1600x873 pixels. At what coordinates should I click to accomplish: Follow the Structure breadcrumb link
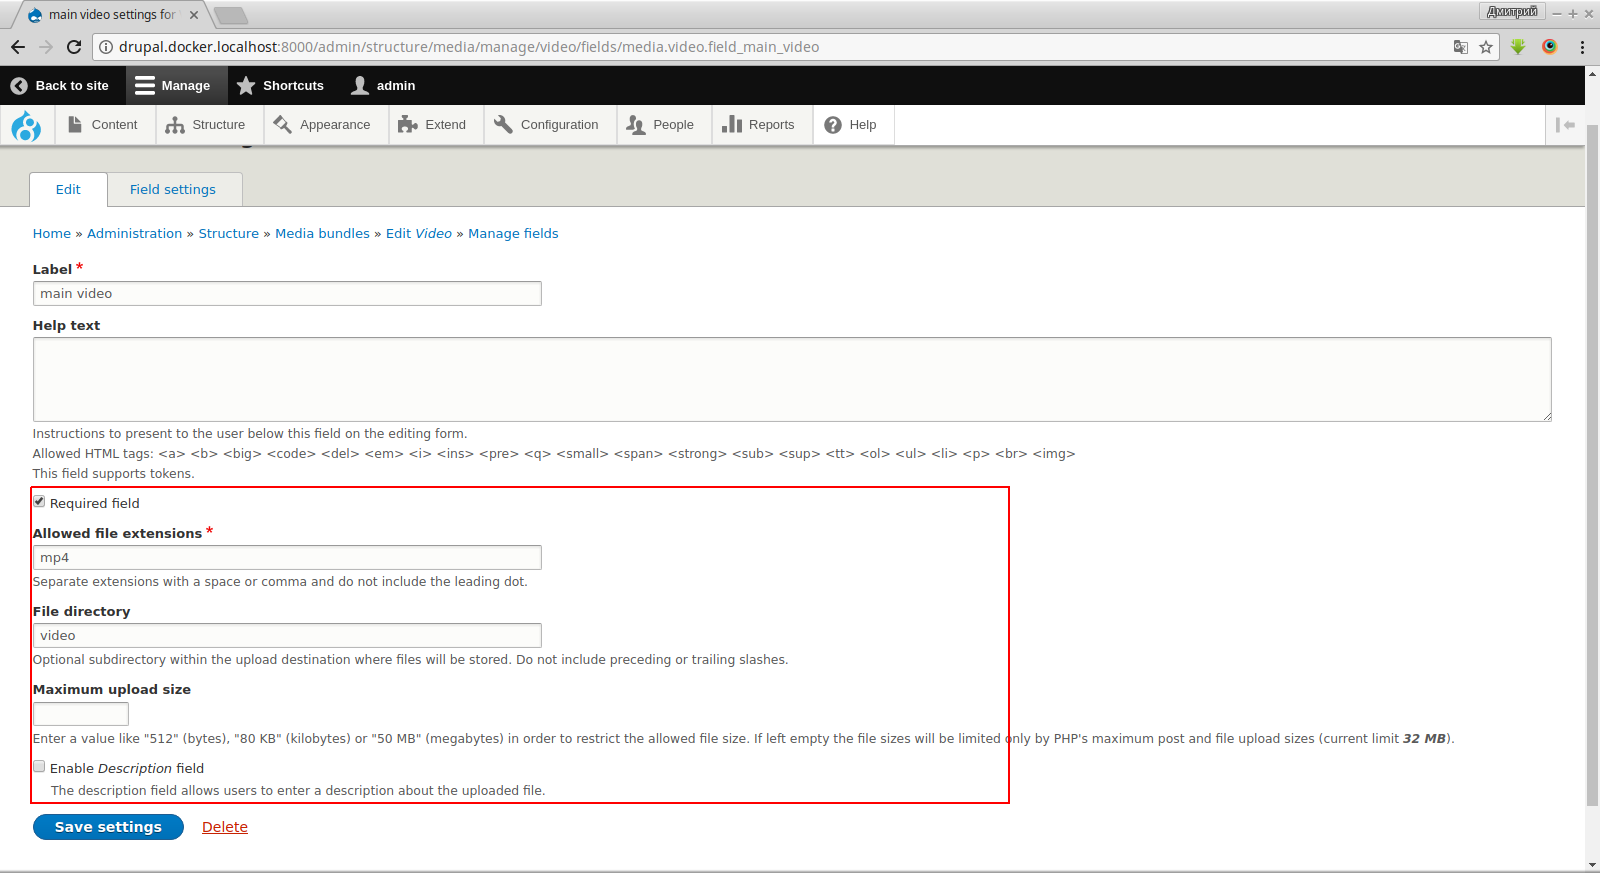(x=229, y=234)
